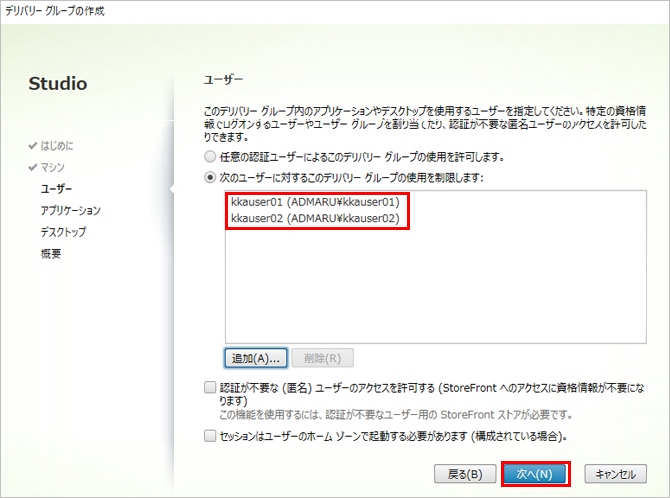Click the checkmark icon beside はじめに
Viewport: 670px width, 498px height.
click(x=33, y=146)
